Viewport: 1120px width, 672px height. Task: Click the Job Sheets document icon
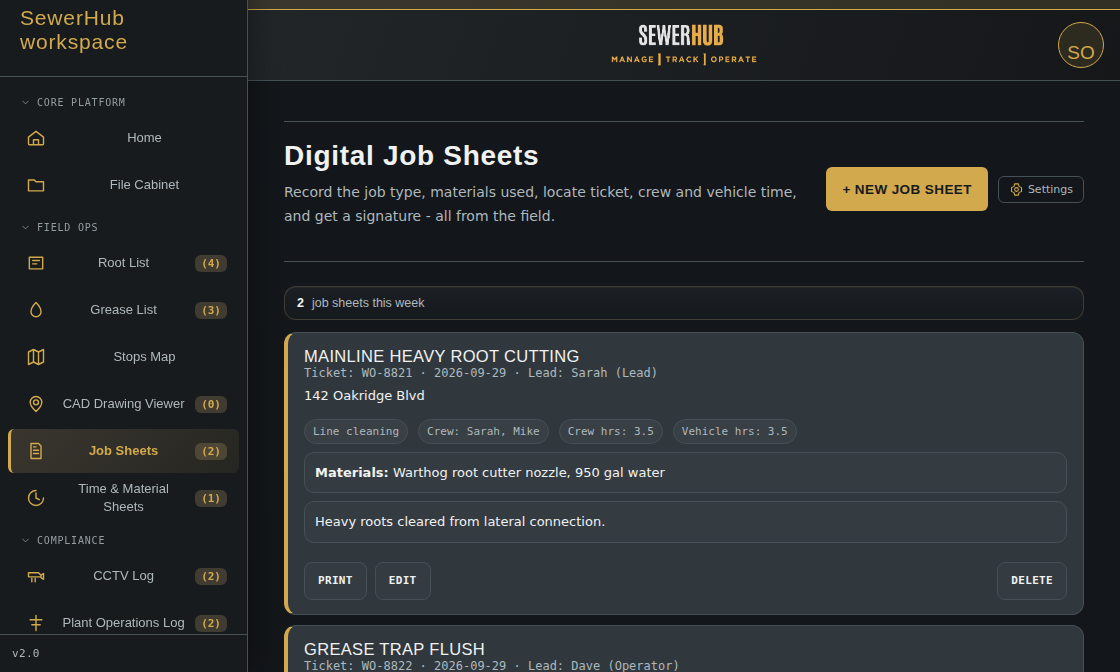tap(36, 451)
